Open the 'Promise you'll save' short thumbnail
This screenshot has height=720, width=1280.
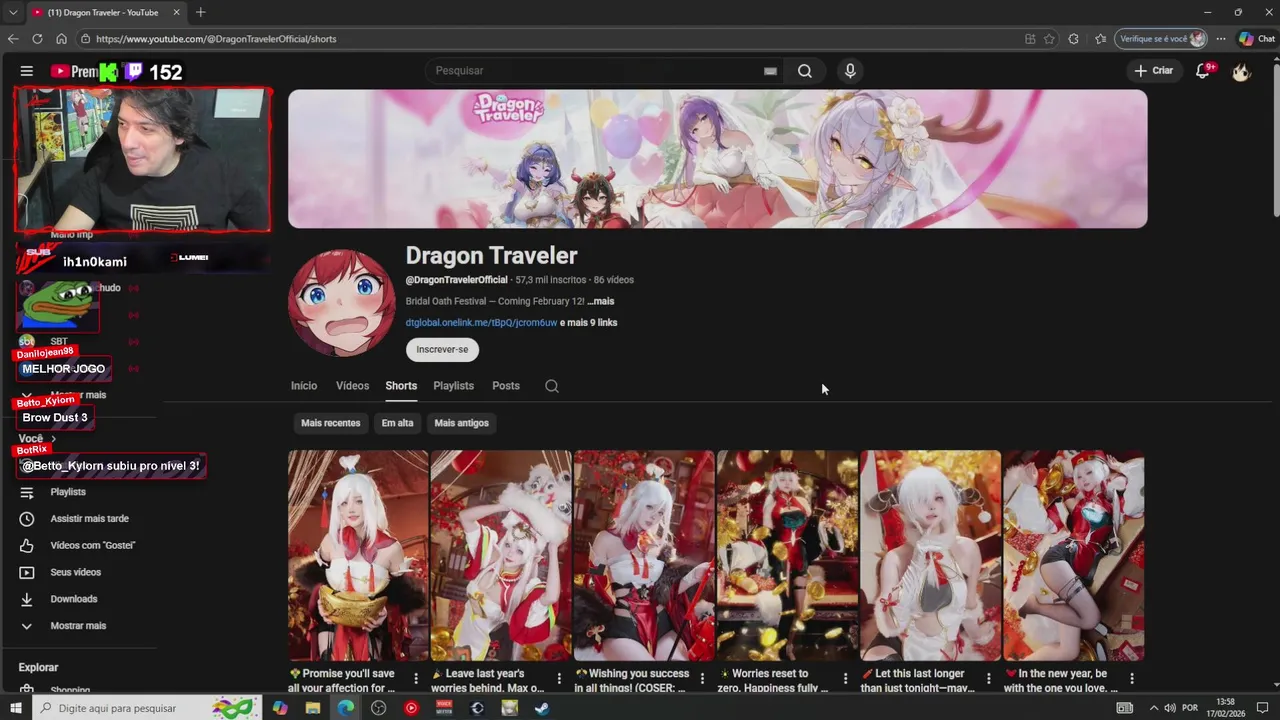(358, 555)
